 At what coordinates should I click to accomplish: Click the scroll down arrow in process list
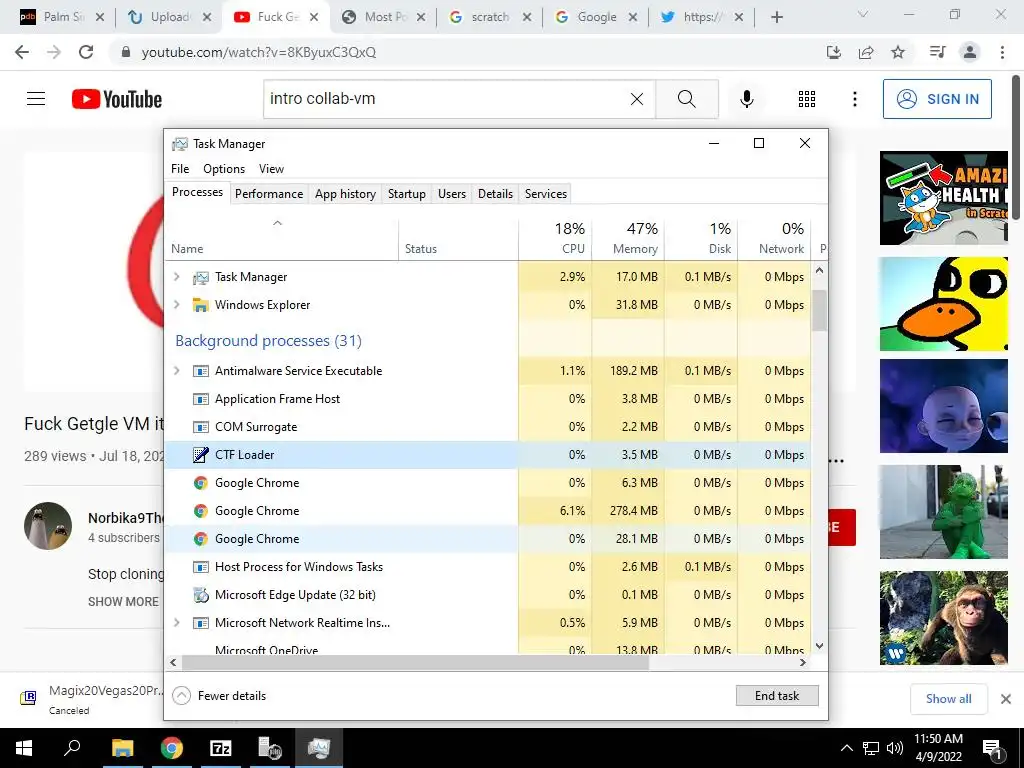(820, 646)
